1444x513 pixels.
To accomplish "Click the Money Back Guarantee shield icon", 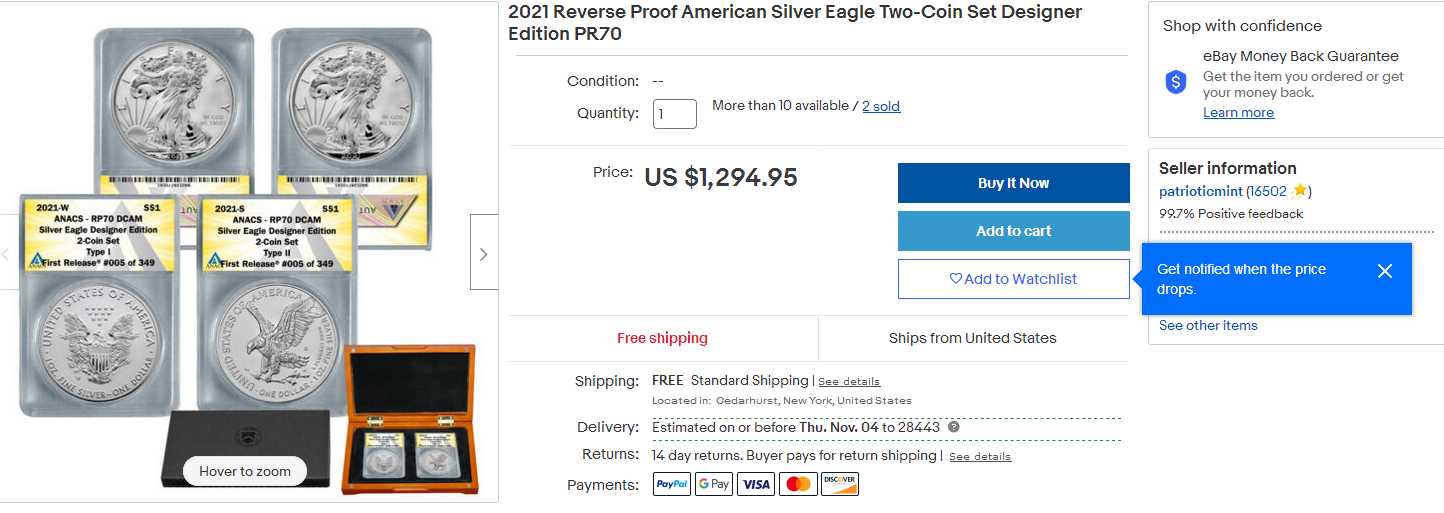I will [1176, 83].
